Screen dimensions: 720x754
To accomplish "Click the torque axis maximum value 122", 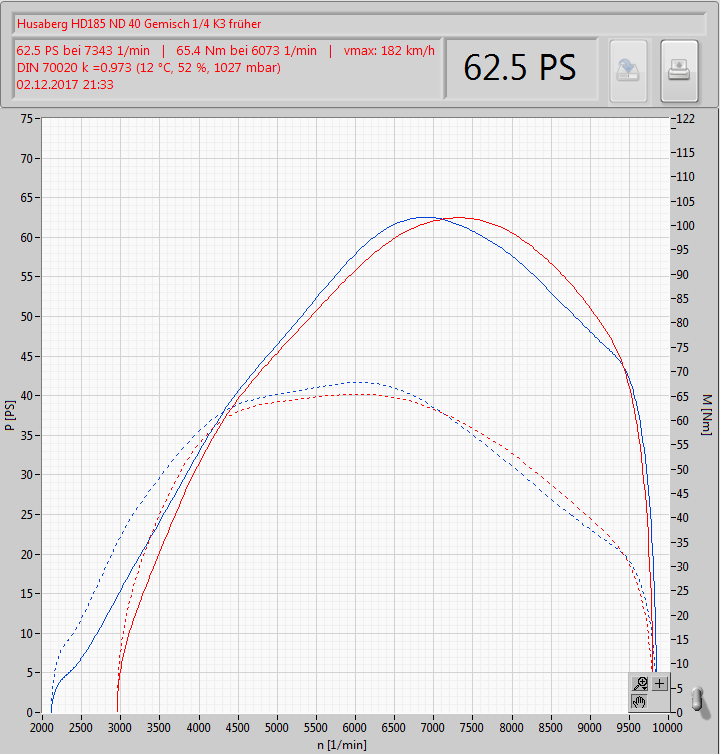I will (x=685, y=119).
